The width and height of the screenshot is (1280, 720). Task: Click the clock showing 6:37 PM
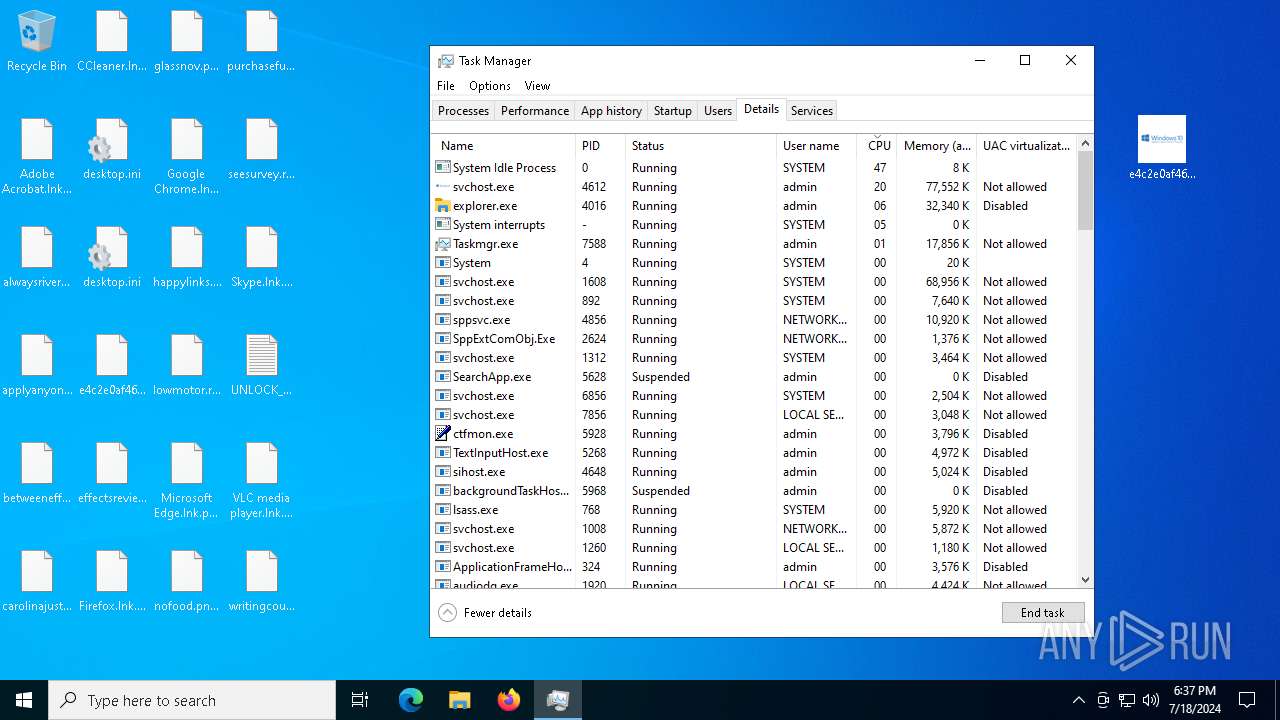click(1194, 700)
